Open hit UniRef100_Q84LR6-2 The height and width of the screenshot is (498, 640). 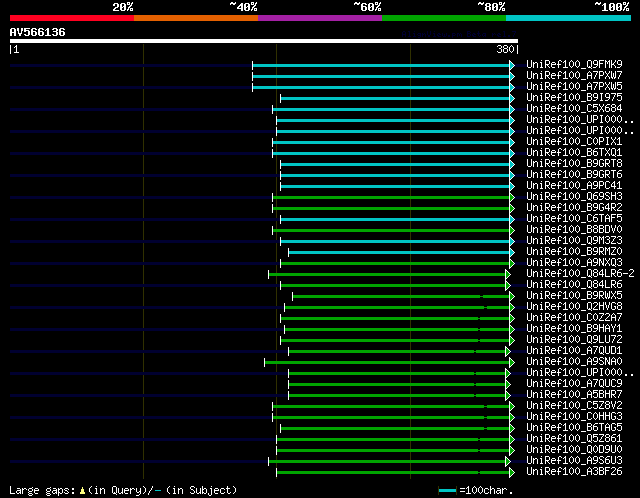(x=580, y=274)
